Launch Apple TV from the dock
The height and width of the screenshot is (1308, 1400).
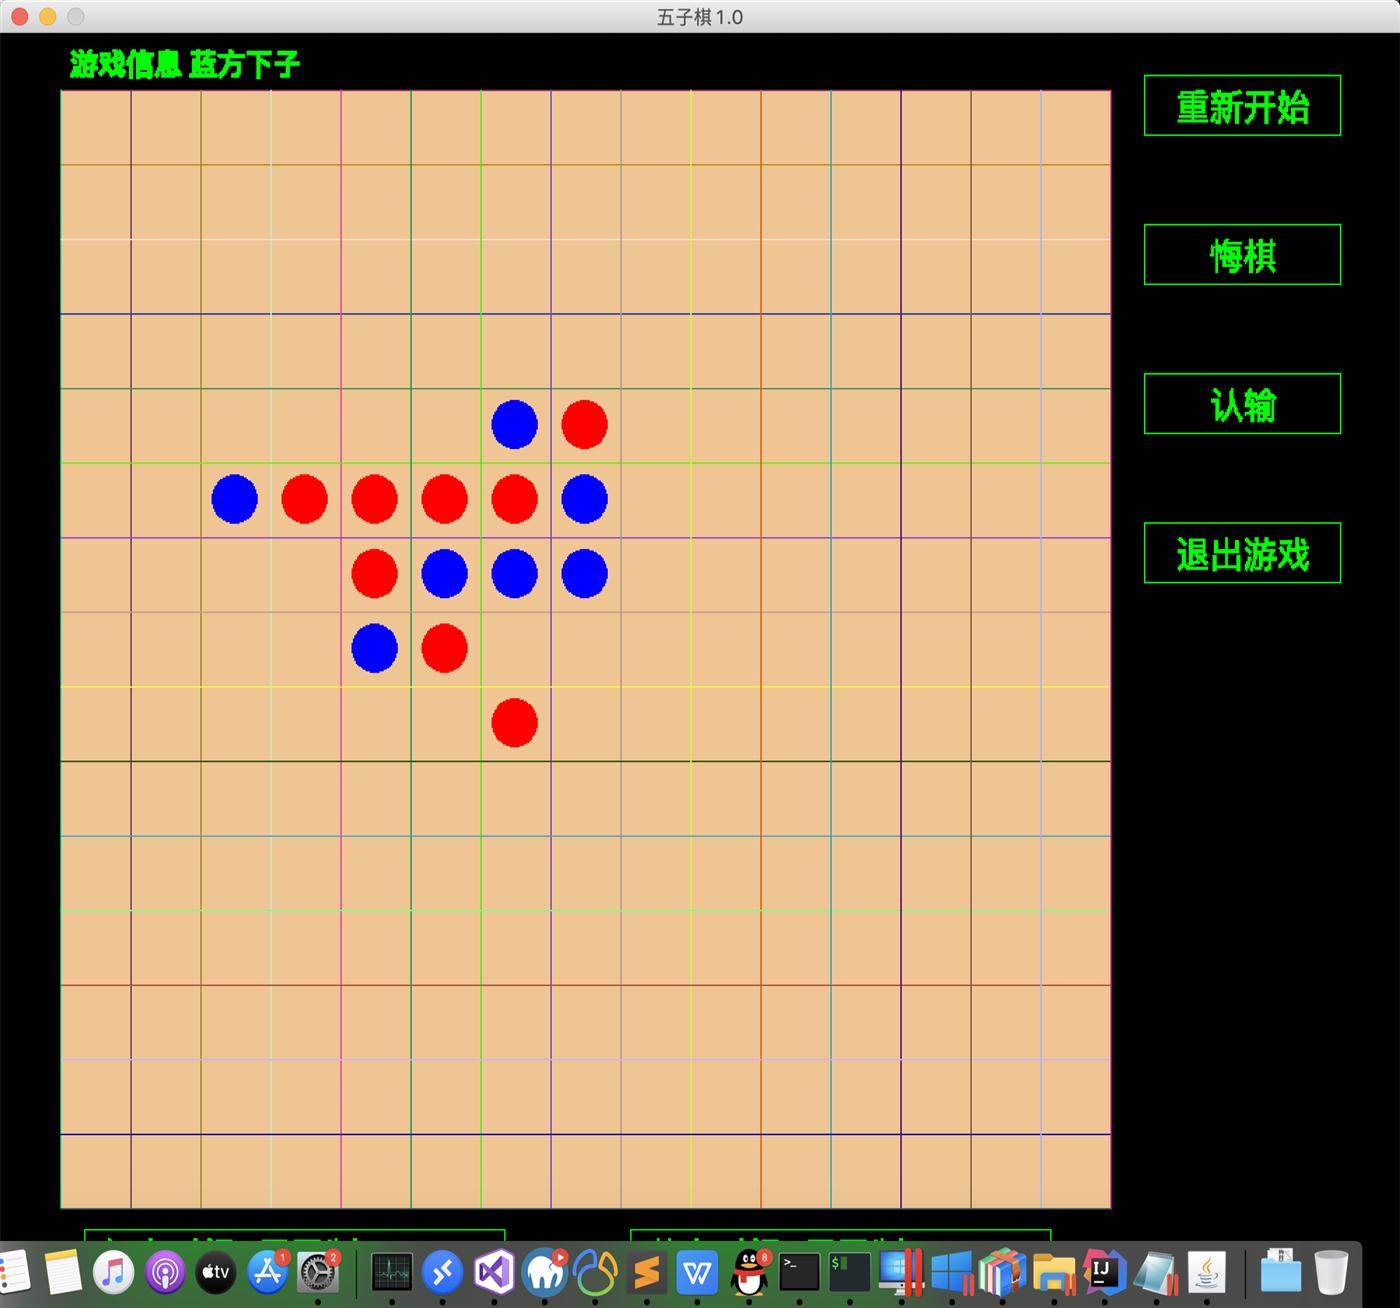tap(216, 1273)
